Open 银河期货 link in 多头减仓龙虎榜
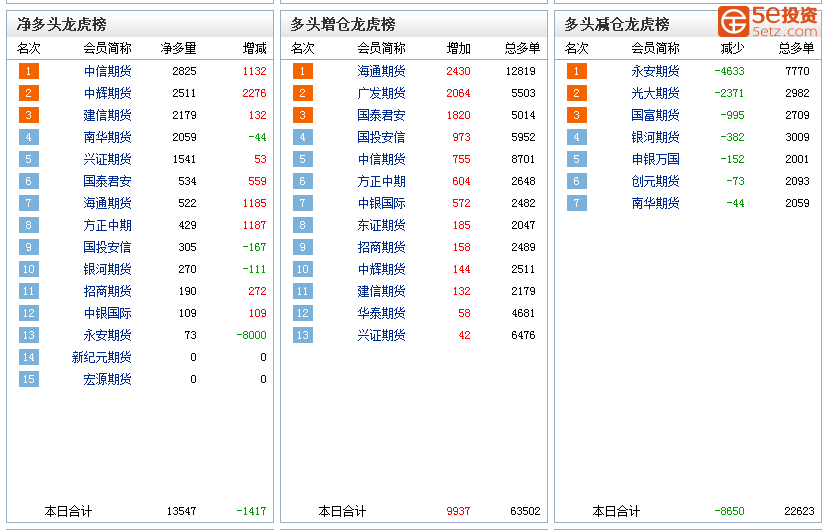This screenshot has width=825, height=530. (656, 137)
